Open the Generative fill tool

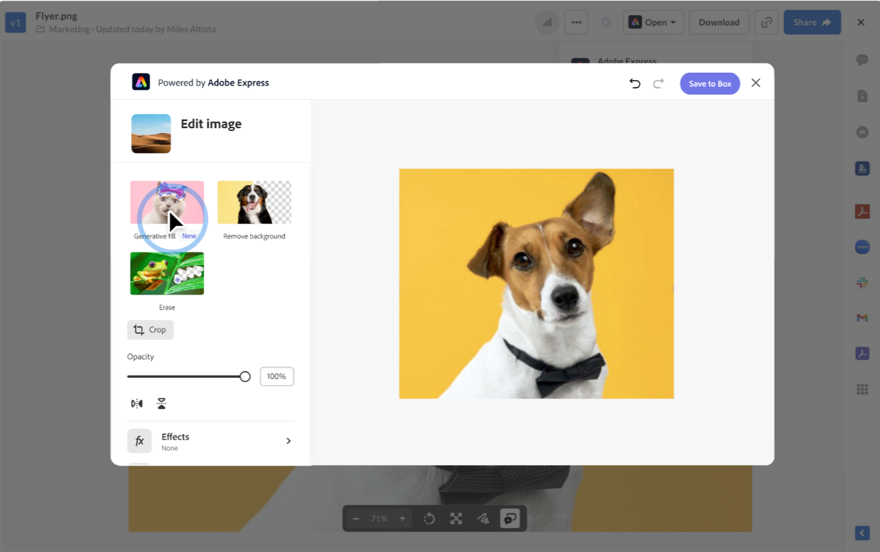[167, 203]
